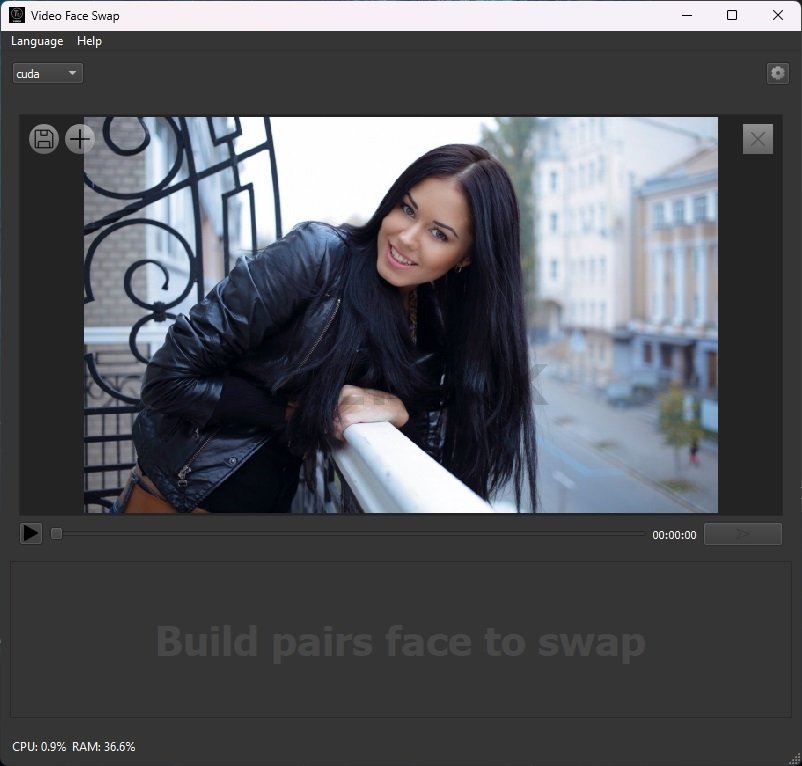Click the Video Face Swap app icon
The height and width of the screenshot is (766, 802).
17,15
